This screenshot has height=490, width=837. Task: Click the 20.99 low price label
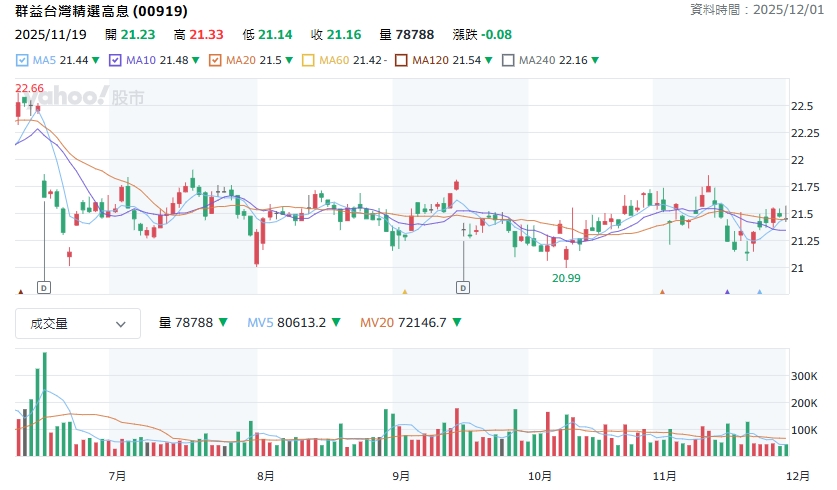pos(566,278)
